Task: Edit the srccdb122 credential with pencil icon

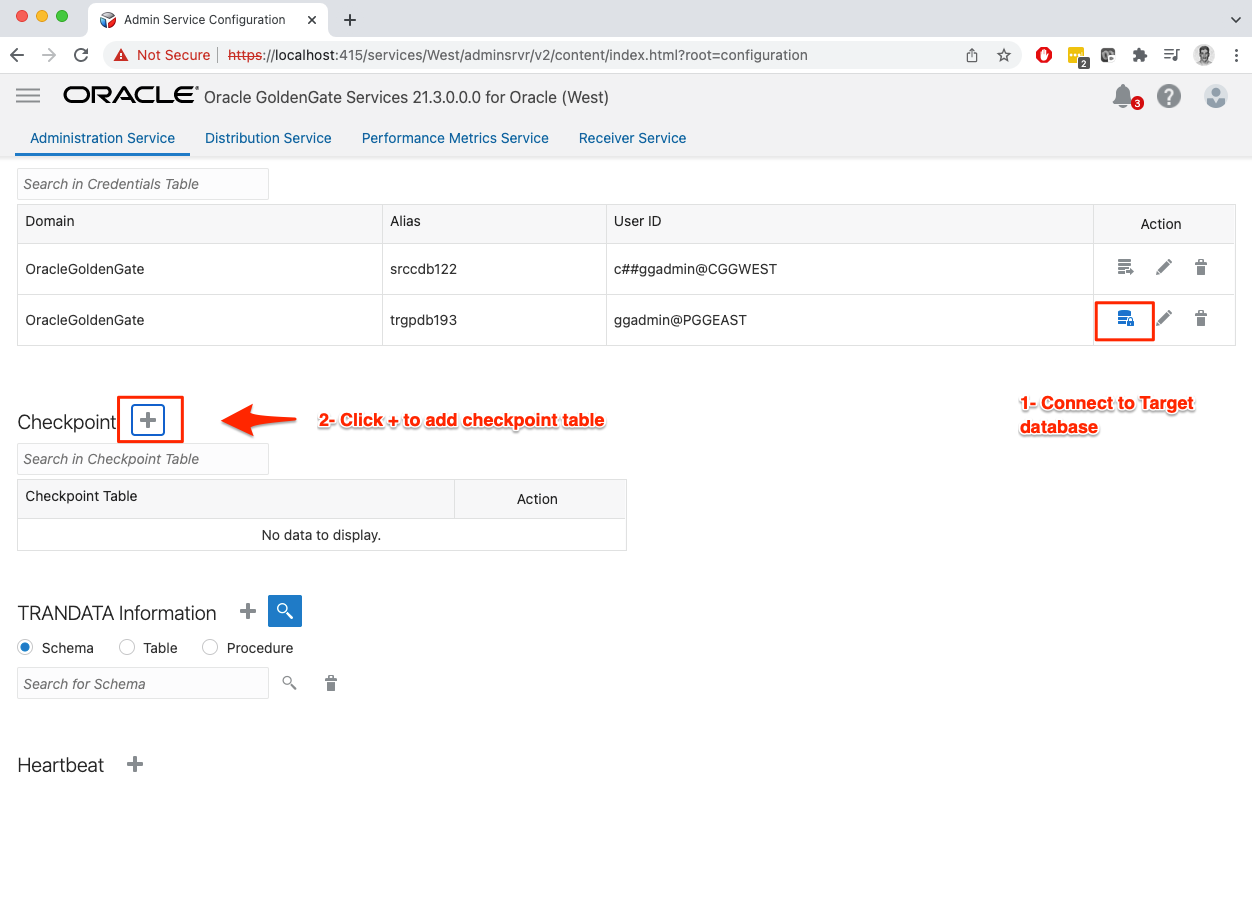Action: [1164, 267]
